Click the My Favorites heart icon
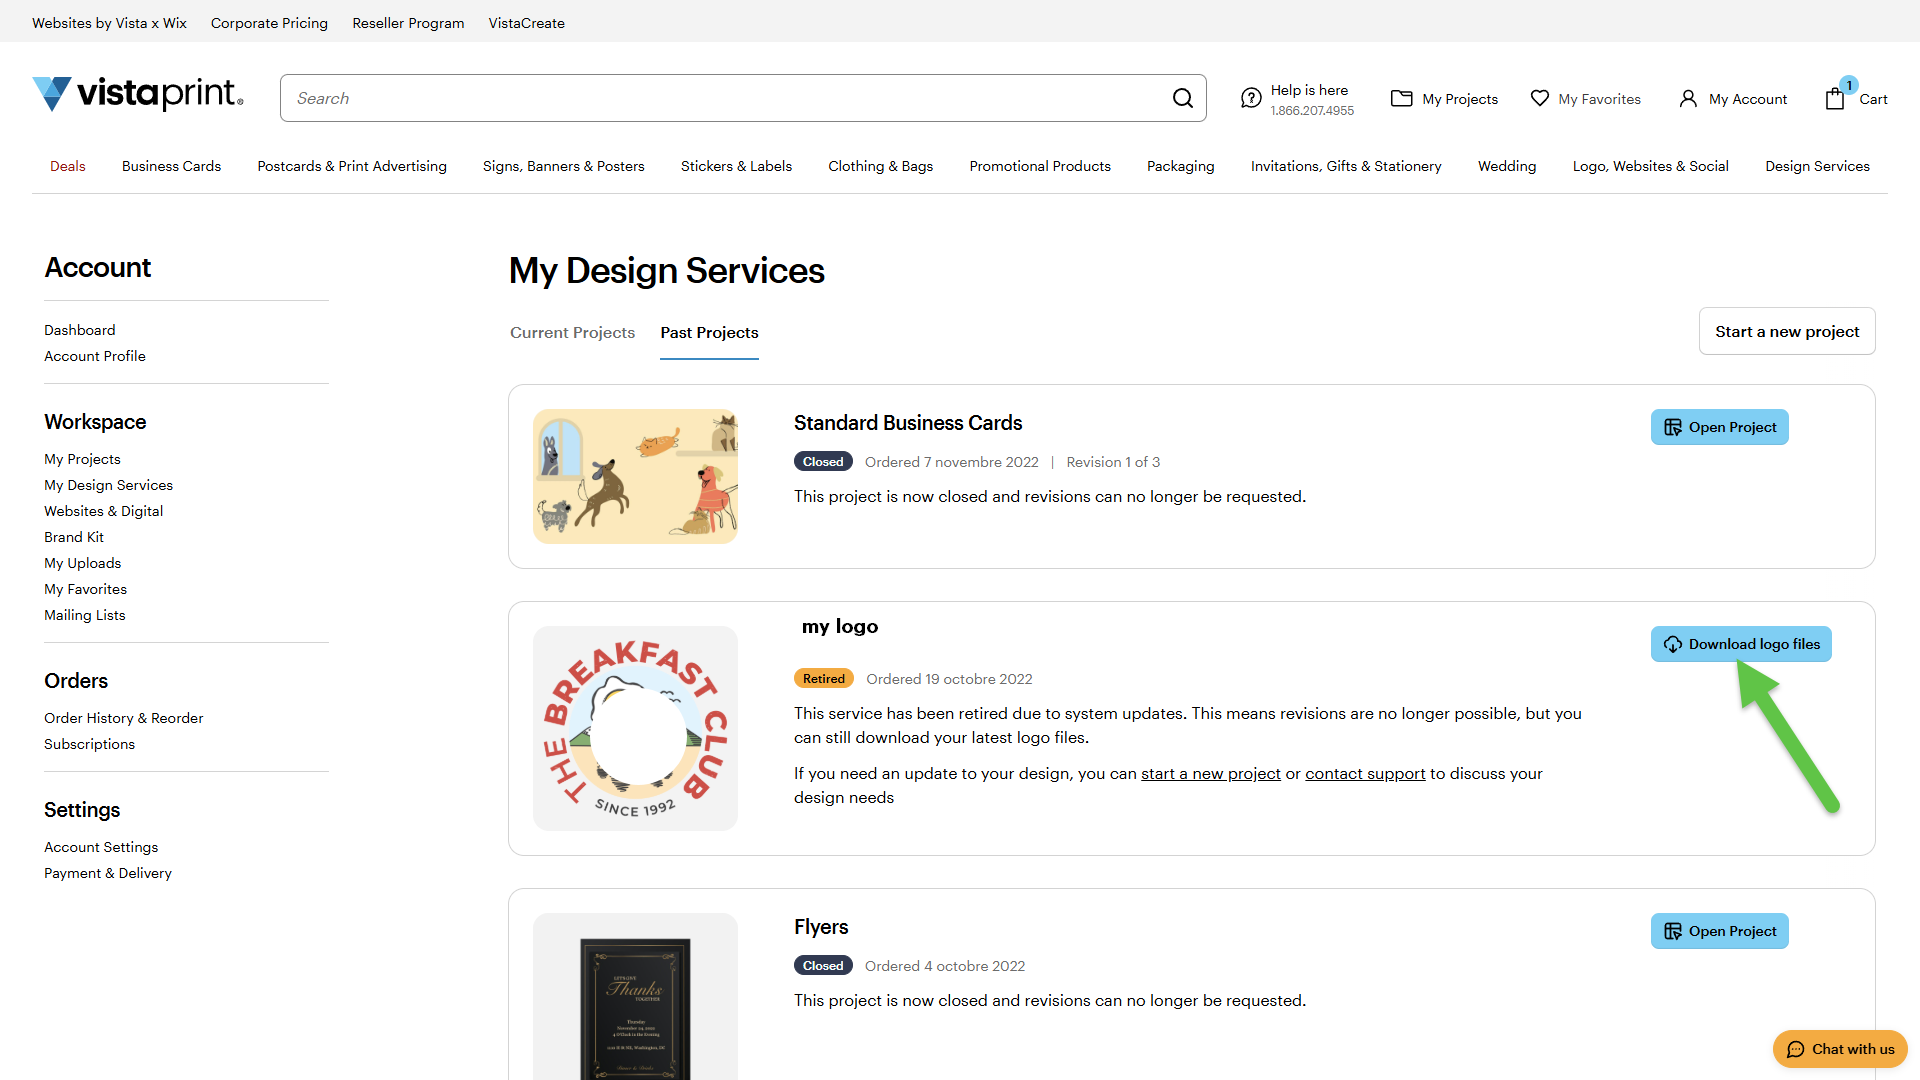Viewport: 1920px width, 1080px height. (x=1540, y=98)
